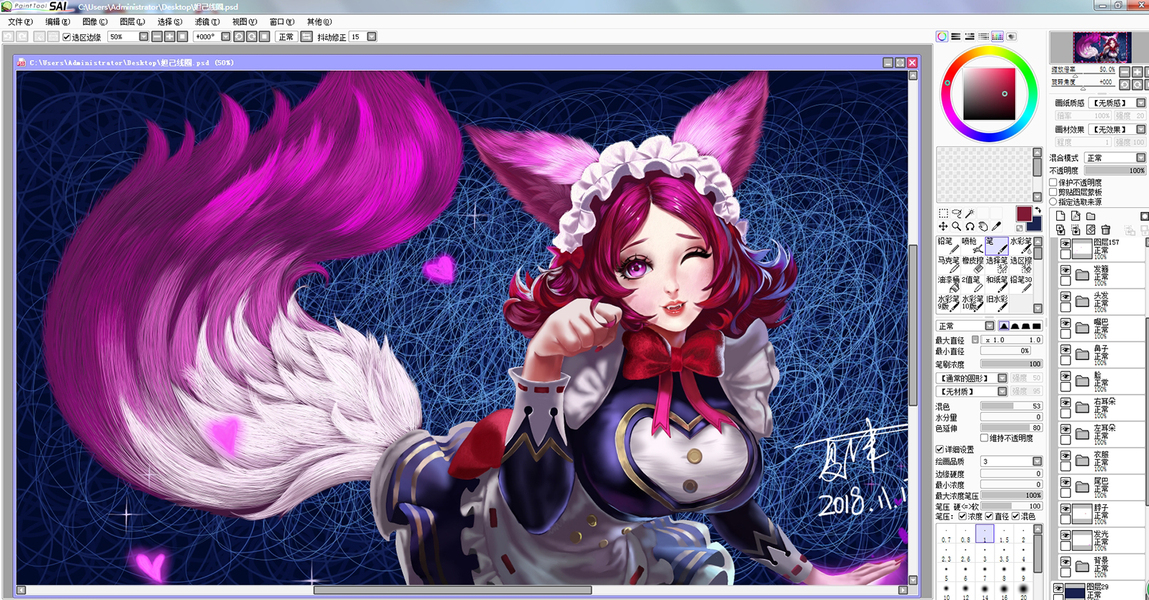The image size is (1149, 600).
Task: Toggle 维持不透明度 checkbox
Action: [984, 438]
